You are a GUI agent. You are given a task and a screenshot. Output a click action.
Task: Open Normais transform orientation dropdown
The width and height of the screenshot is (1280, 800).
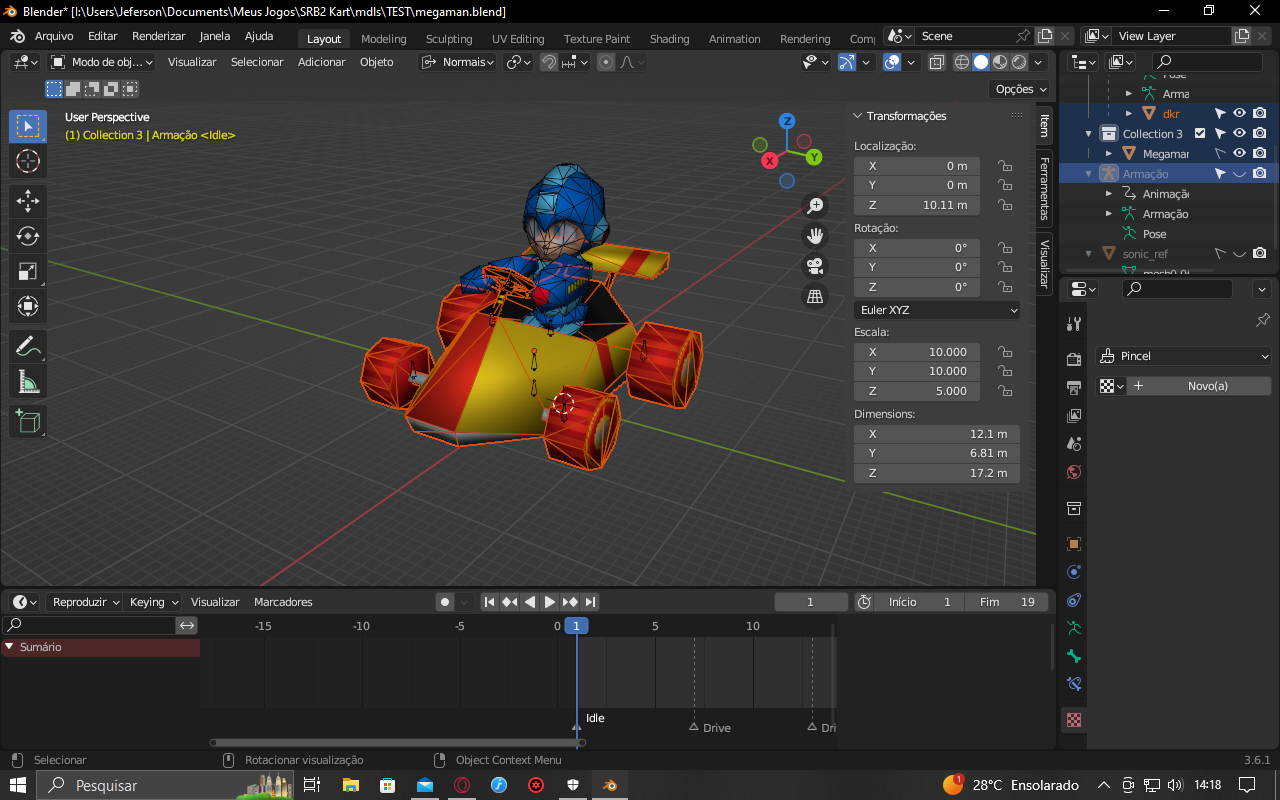coord(458,62)
